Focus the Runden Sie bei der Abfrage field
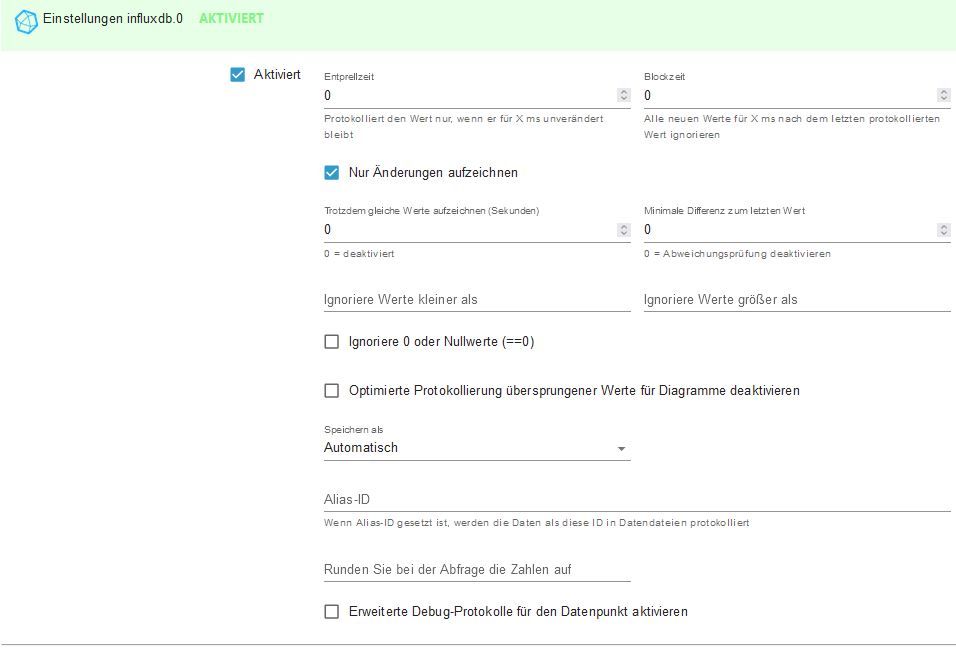Image resolution: width=956 pixels, height=648 pixels. [x=477, y=570]
